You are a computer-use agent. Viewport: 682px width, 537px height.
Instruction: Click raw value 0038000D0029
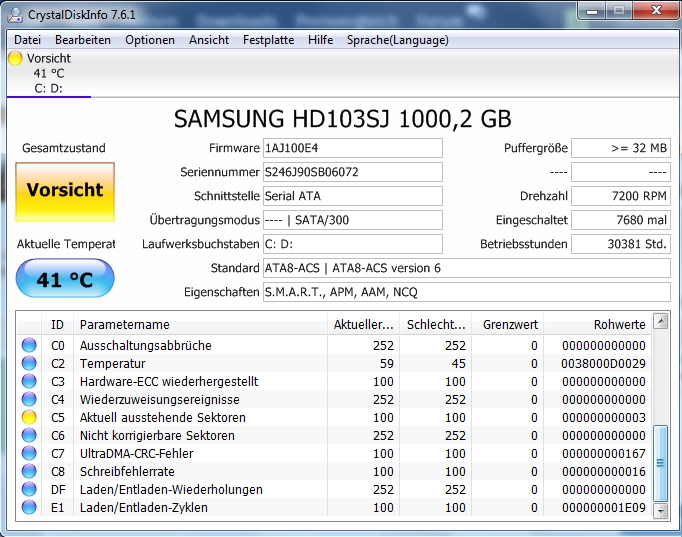pos(603,364)
